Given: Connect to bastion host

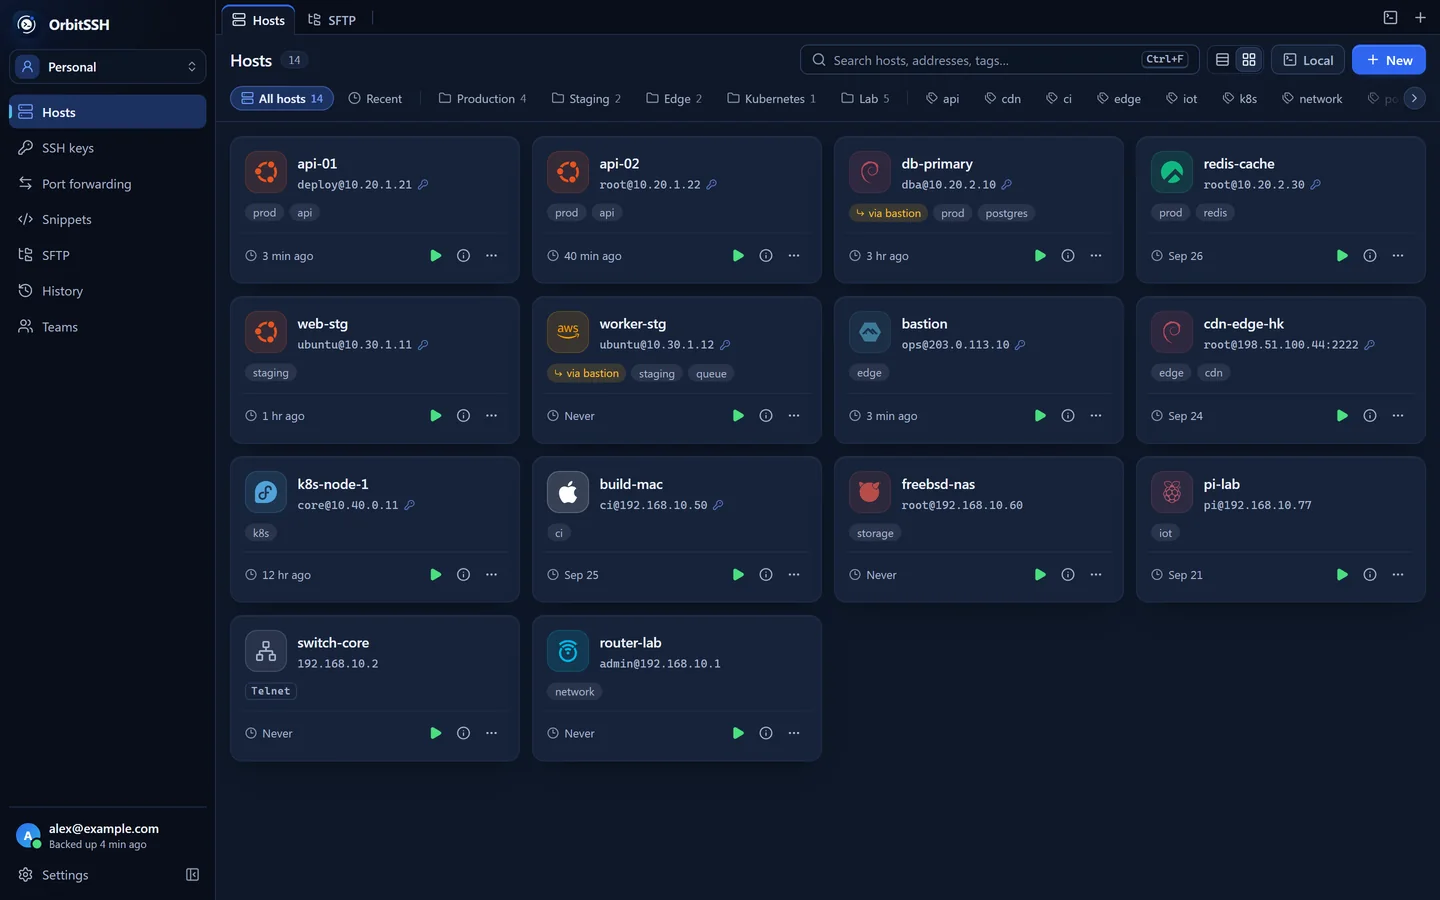Looking at the screenshot, I should 1040,416.
